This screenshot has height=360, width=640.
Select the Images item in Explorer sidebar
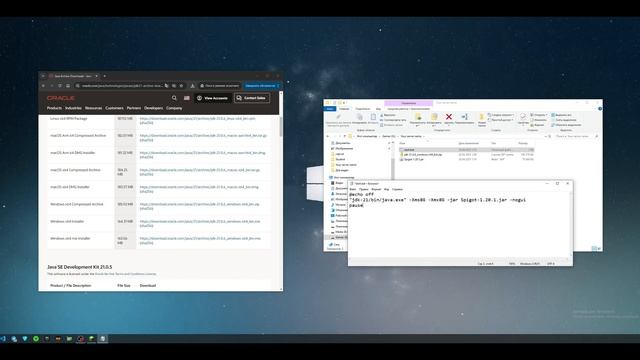point(344,149)
